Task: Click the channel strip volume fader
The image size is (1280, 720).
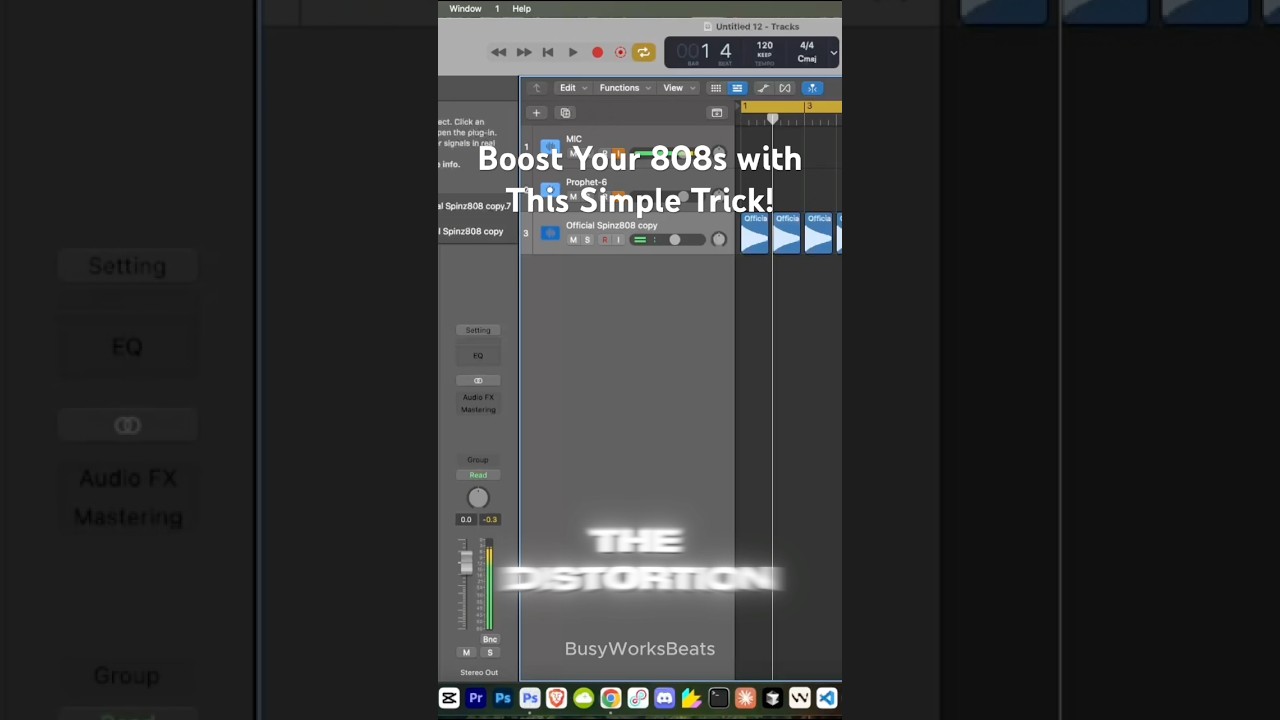Action: (x=466, y=563)
